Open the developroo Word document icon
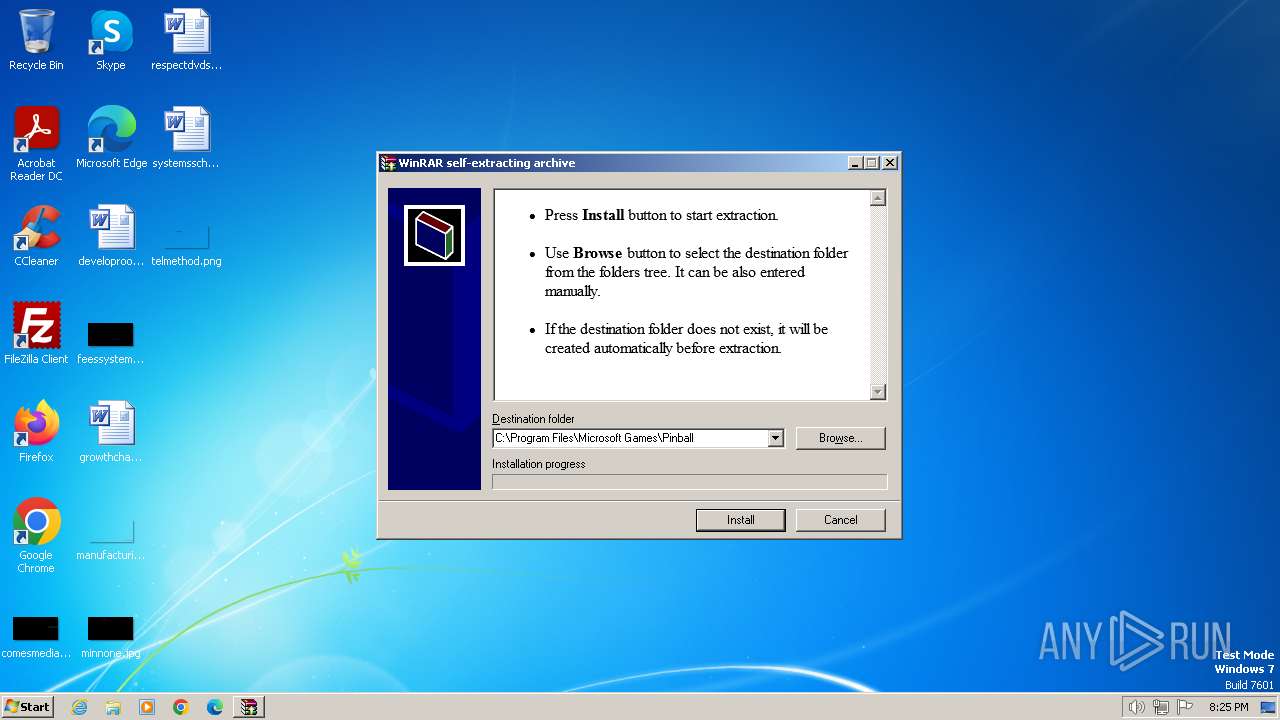Screen dimensions: 1280x720 coord(111,236)
